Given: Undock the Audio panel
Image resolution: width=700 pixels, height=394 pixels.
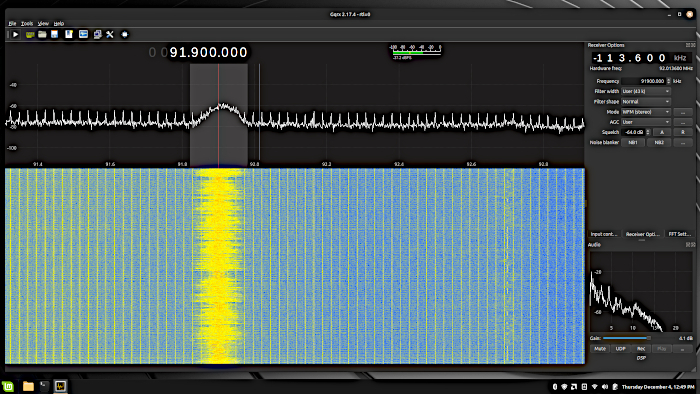Looking at the screenshot, I should (688, 245).
